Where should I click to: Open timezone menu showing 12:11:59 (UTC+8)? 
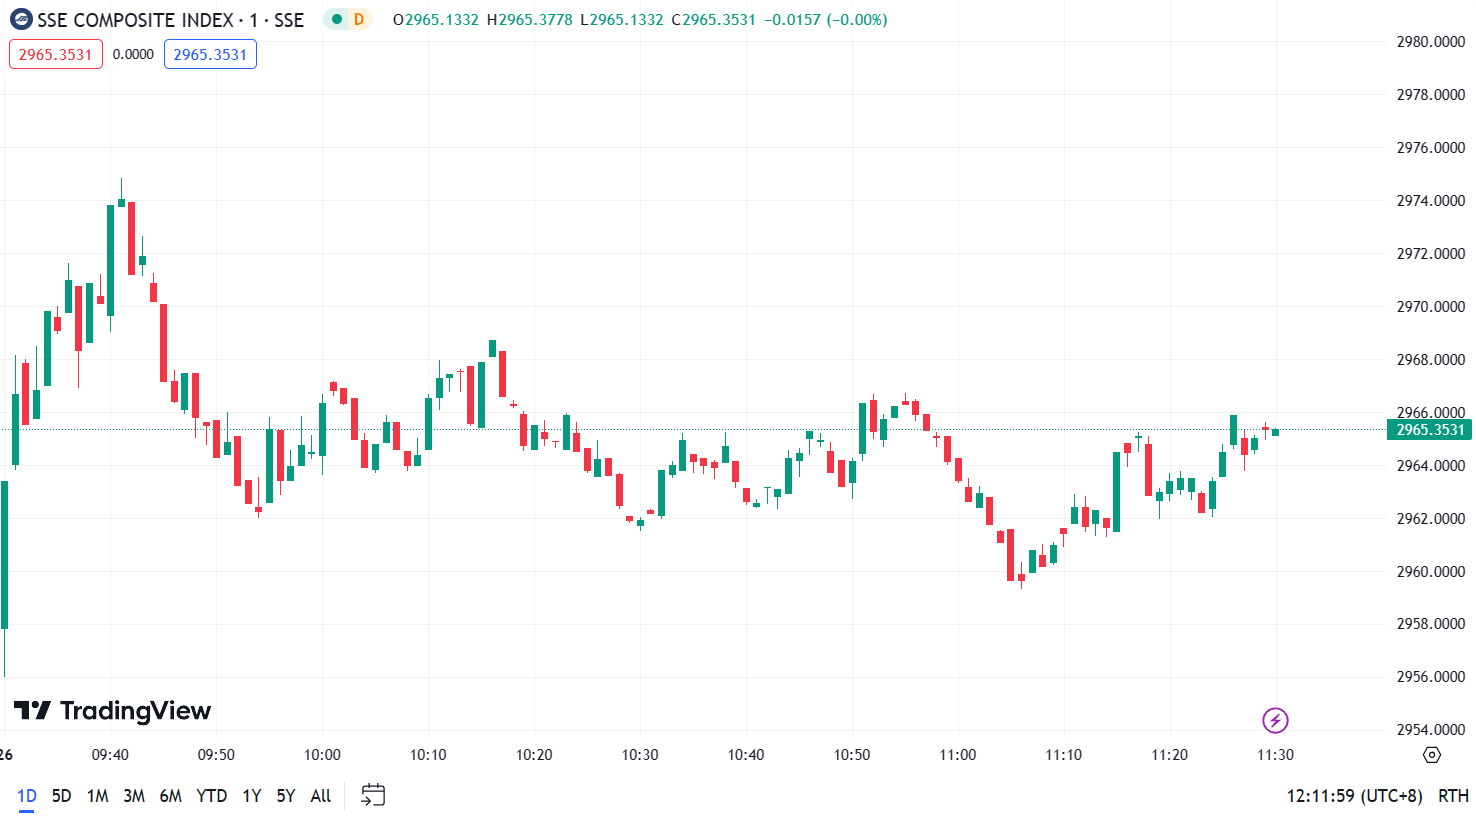(1354, 796)
